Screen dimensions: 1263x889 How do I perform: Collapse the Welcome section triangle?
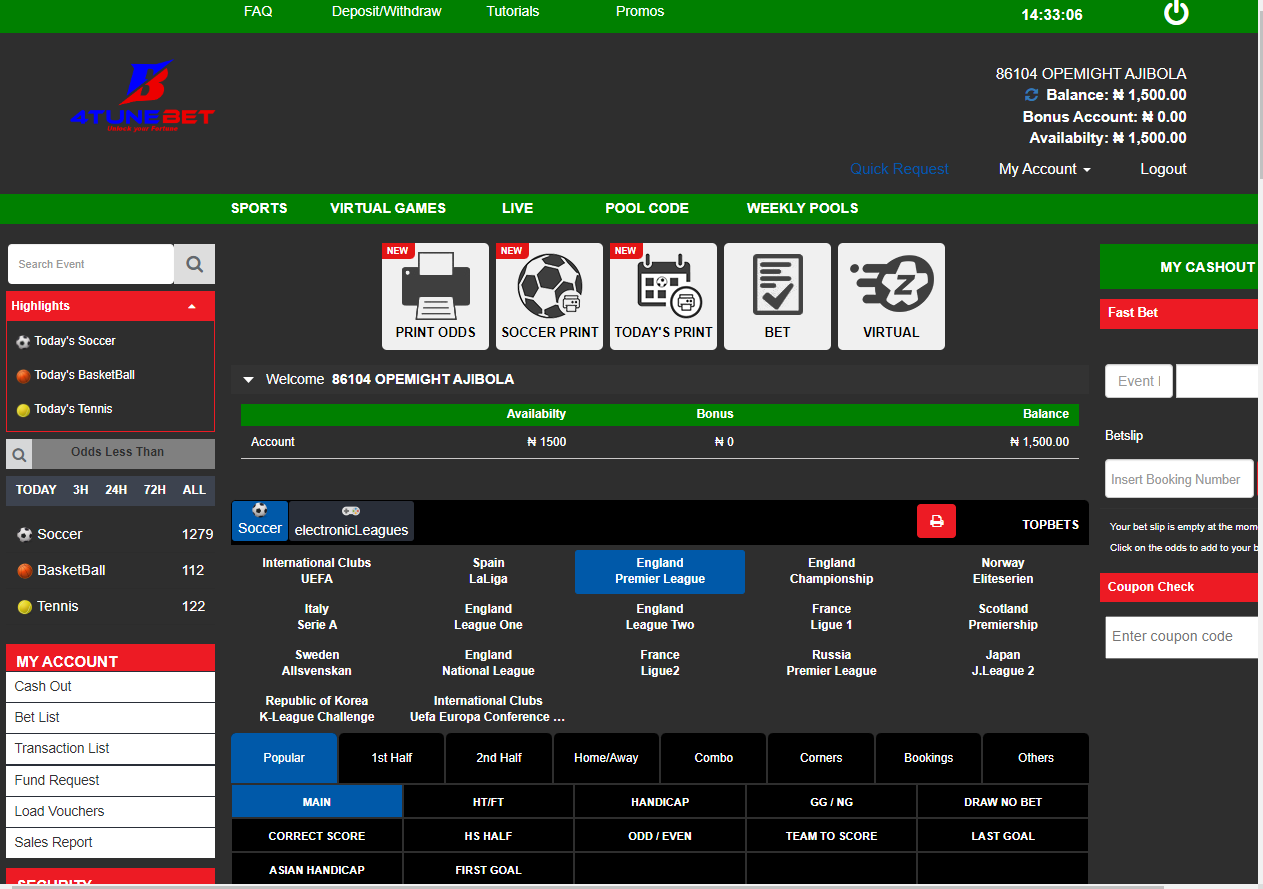coord(248,380)
